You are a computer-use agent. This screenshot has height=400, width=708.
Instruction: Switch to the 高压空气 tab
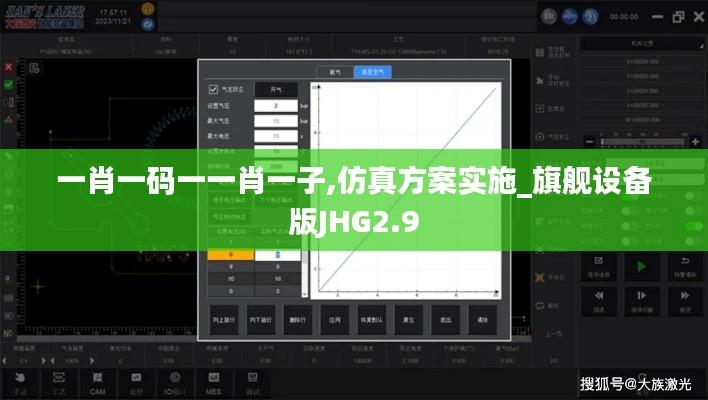pyautogui.click(x=373, y=72)
